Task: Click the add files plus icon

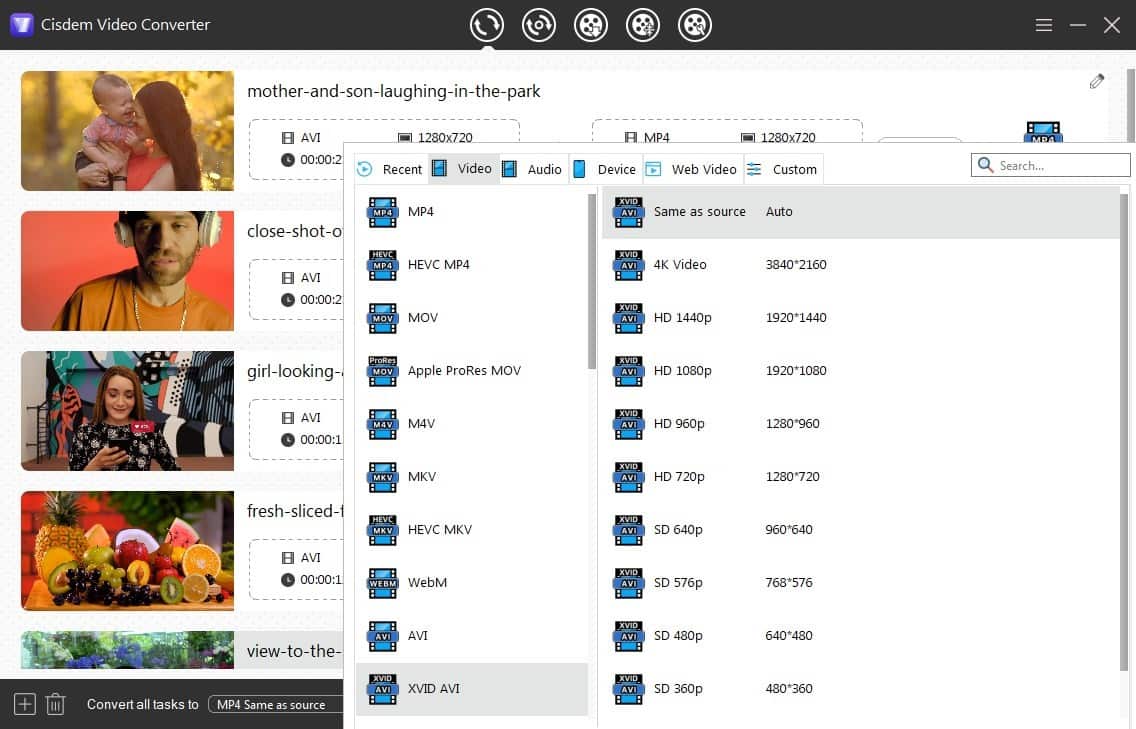Action: [25, 704]
